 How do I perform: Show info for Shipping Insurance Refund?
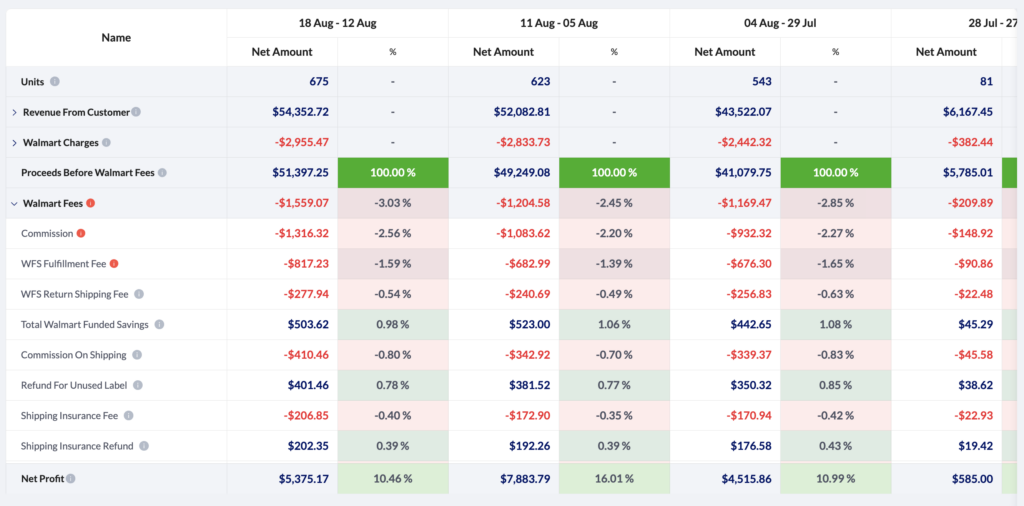[x=144, y=446]
